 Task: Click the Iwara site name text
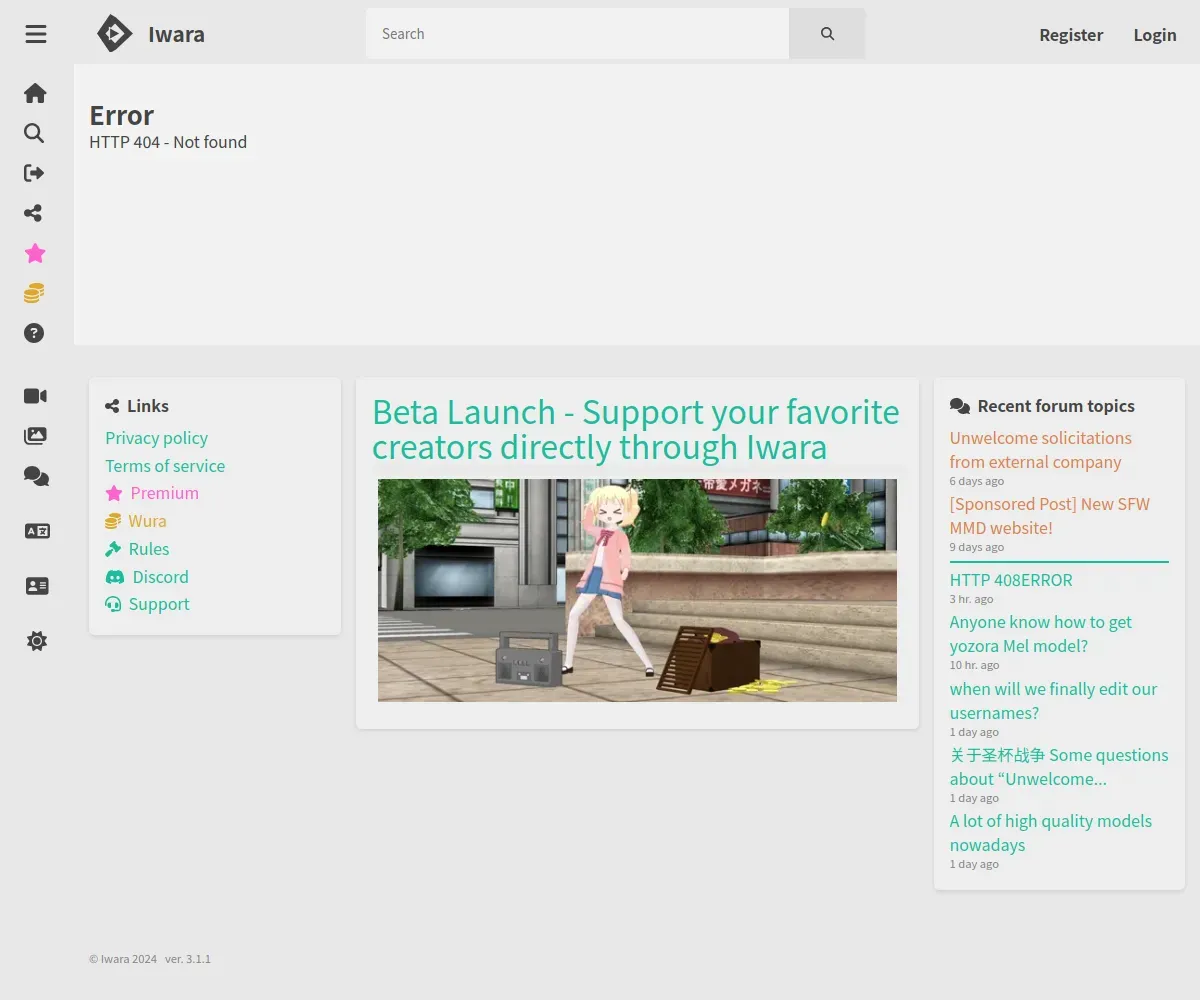point(176,34)
